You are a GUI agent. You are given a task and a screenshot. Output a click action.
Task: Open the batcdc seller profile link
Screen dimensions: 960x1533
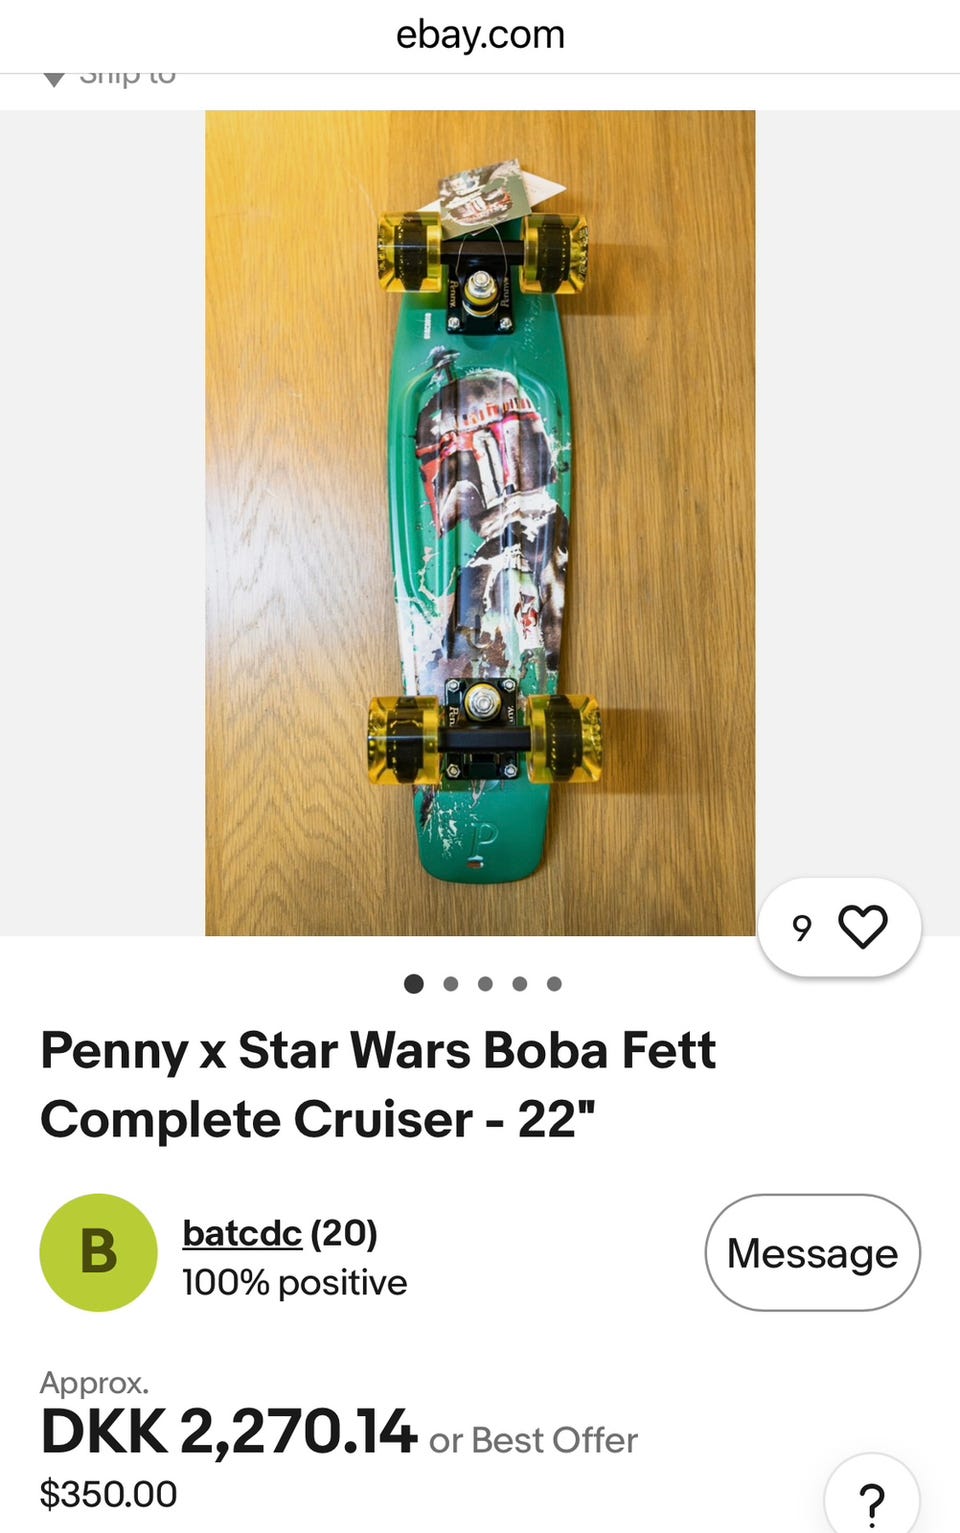pos(242,1233)
